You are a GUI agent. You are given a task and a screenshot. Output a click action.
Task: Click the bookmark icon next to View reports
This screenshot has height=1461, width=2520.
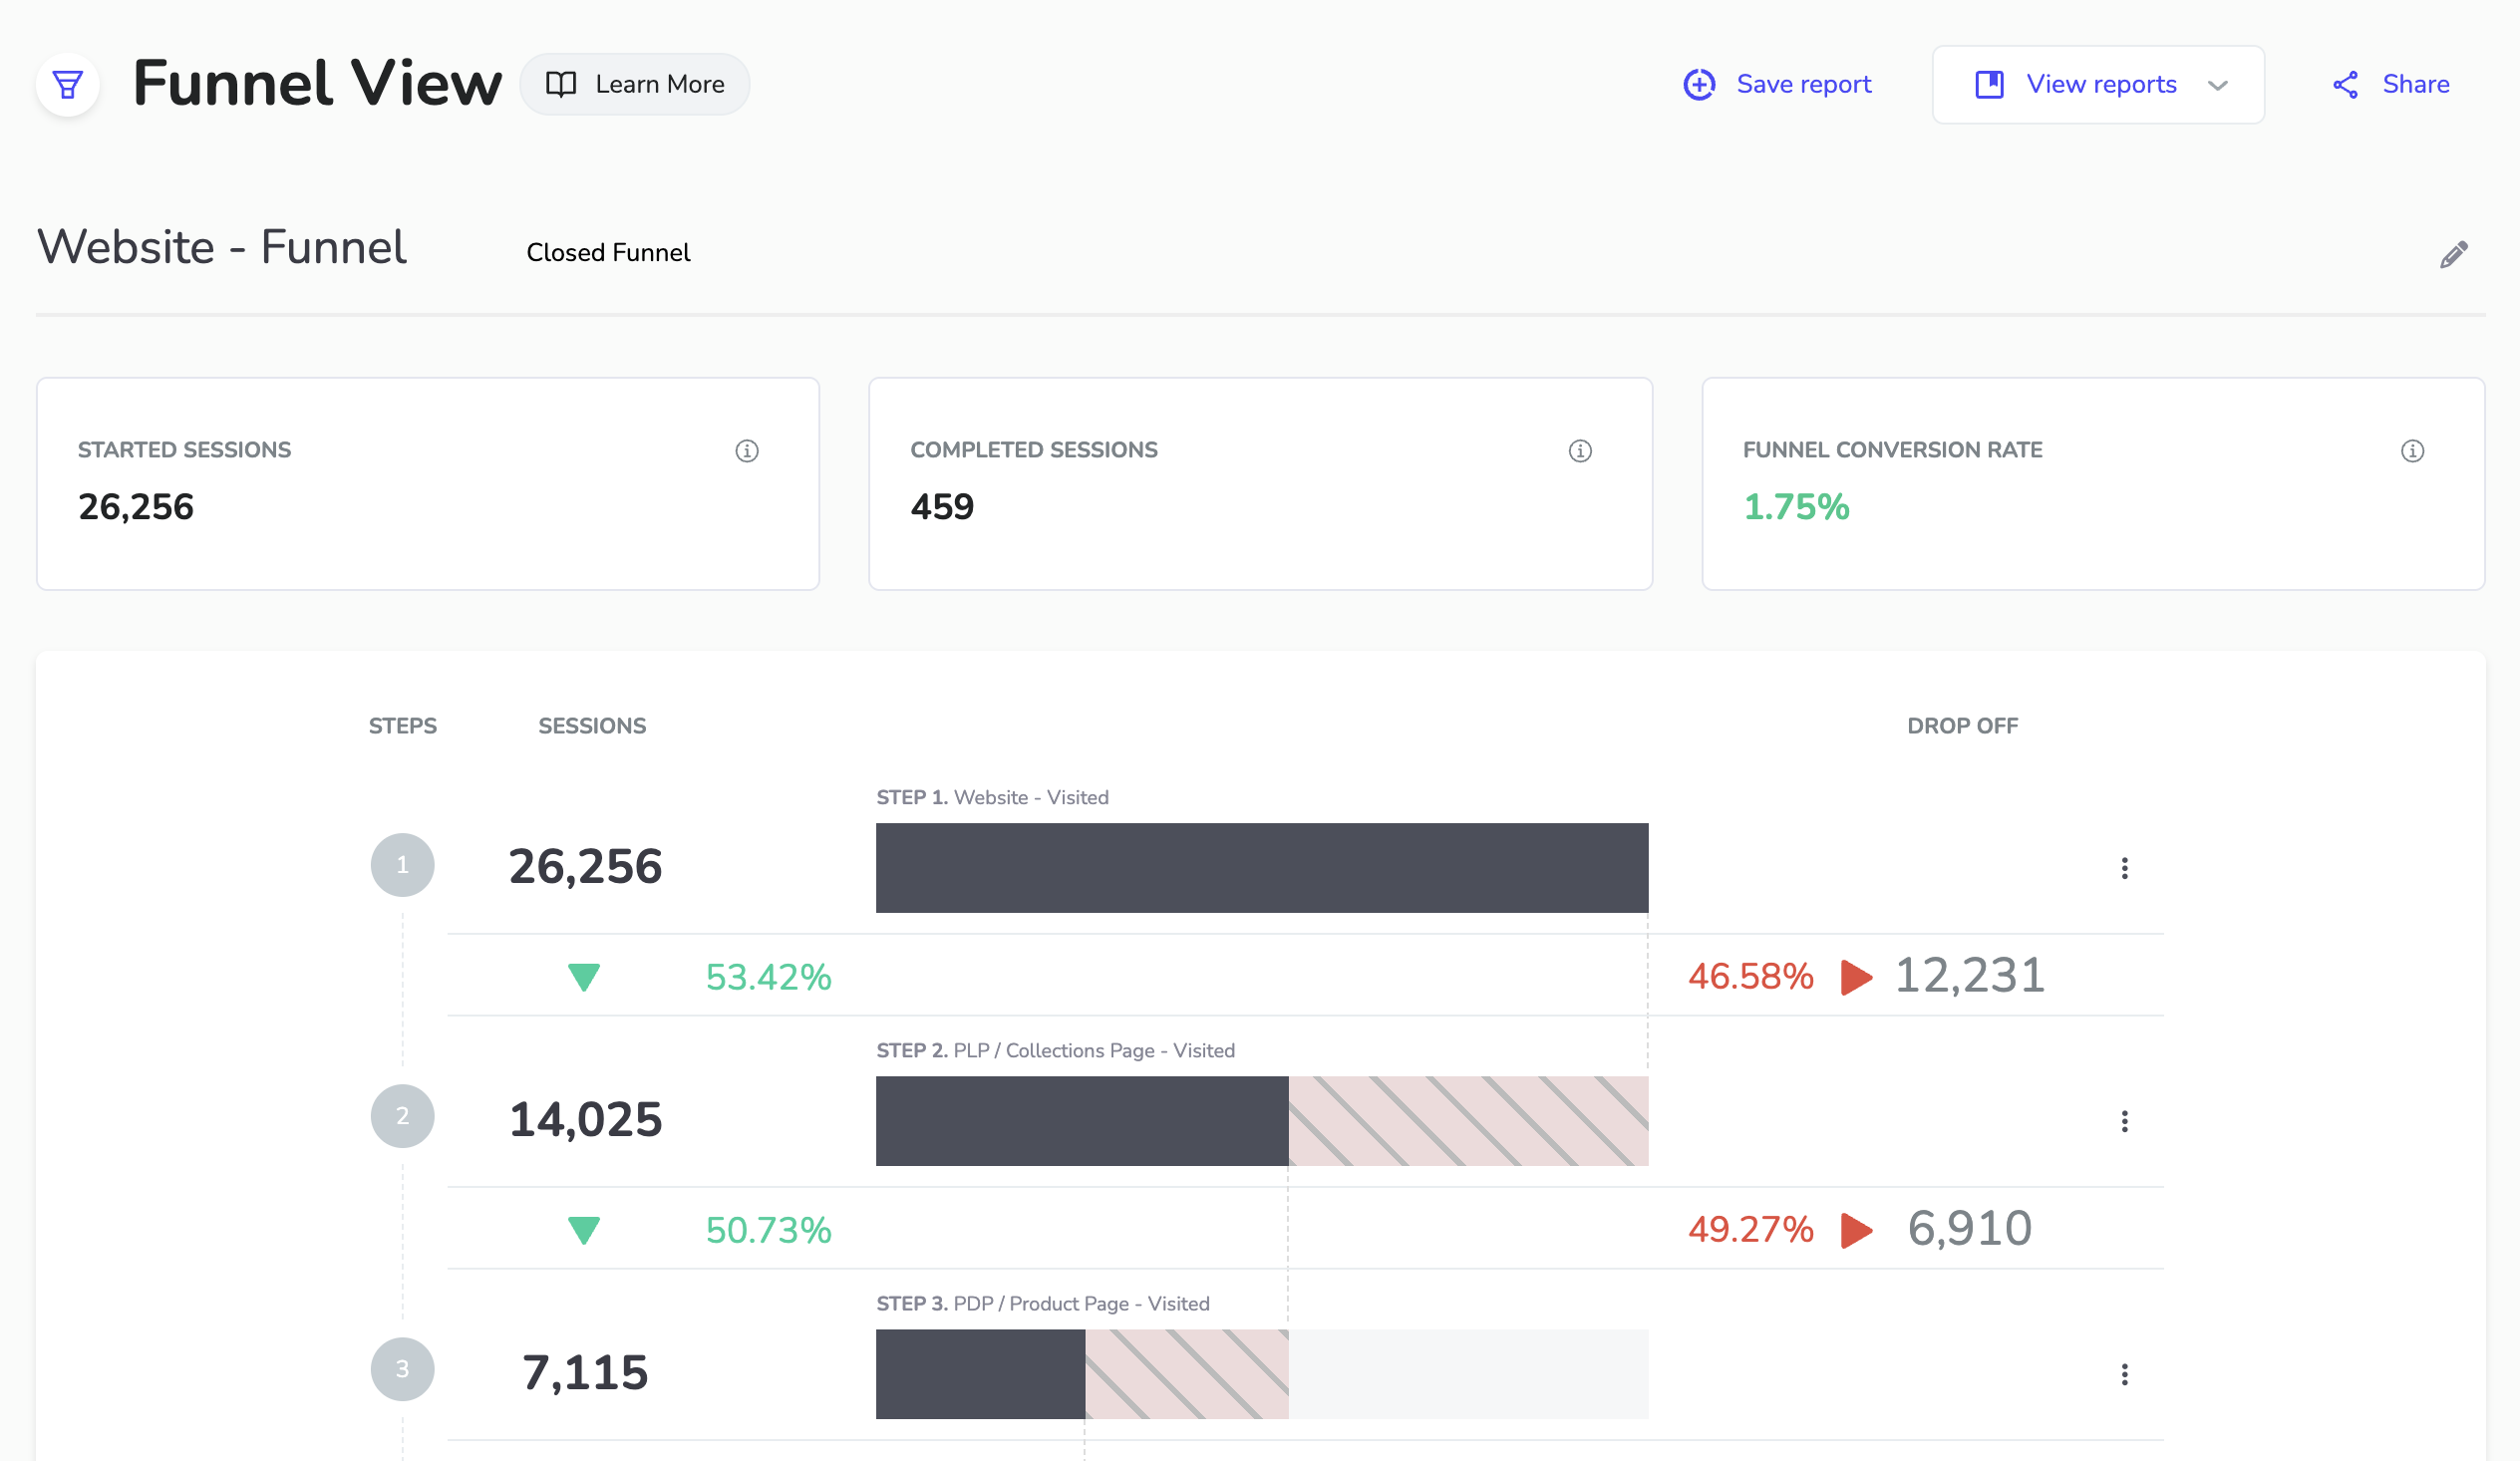(x=1990, y=84)
